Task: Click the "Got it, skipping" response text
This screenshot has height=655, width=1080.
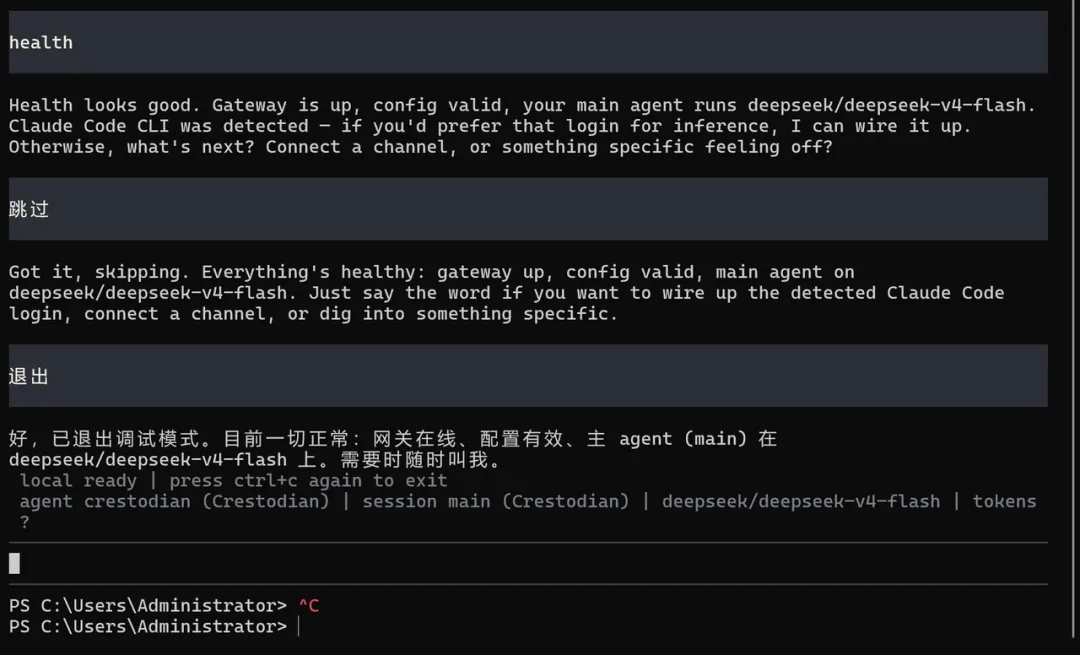Action: click(x=99, y=272)
